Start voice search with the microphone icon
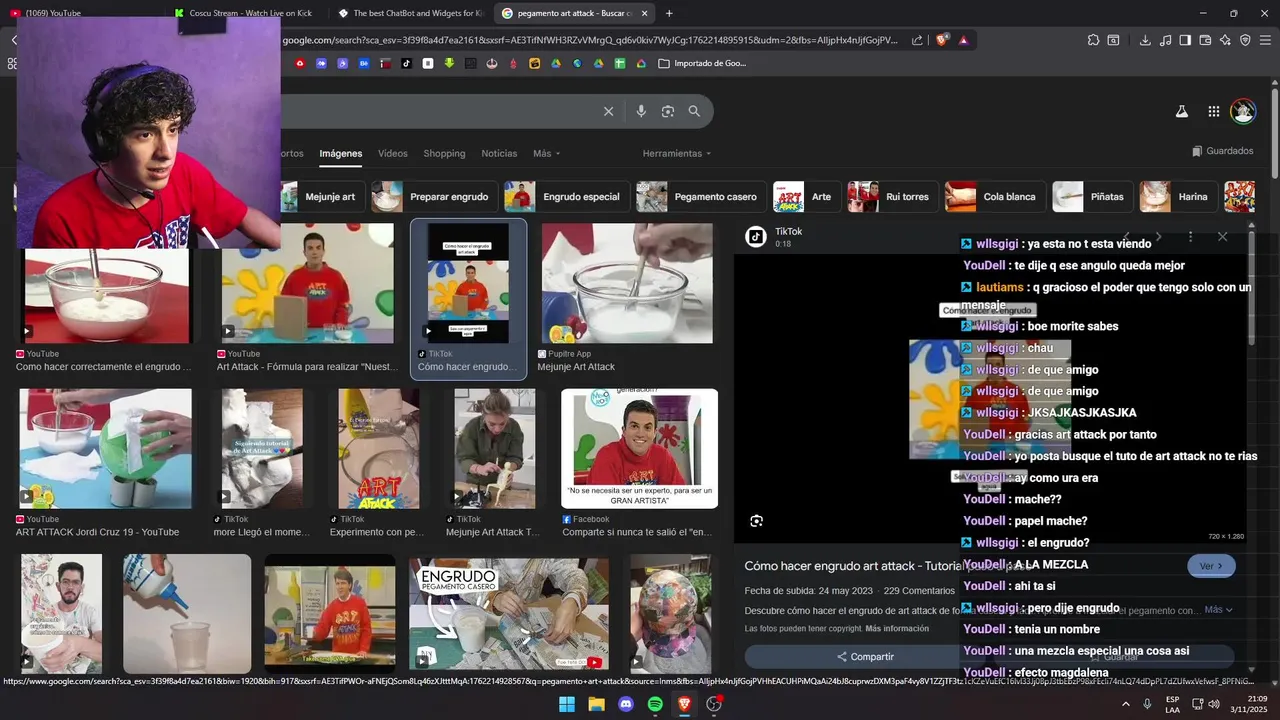Screen dimensions: 1280x720 (641, 111)
